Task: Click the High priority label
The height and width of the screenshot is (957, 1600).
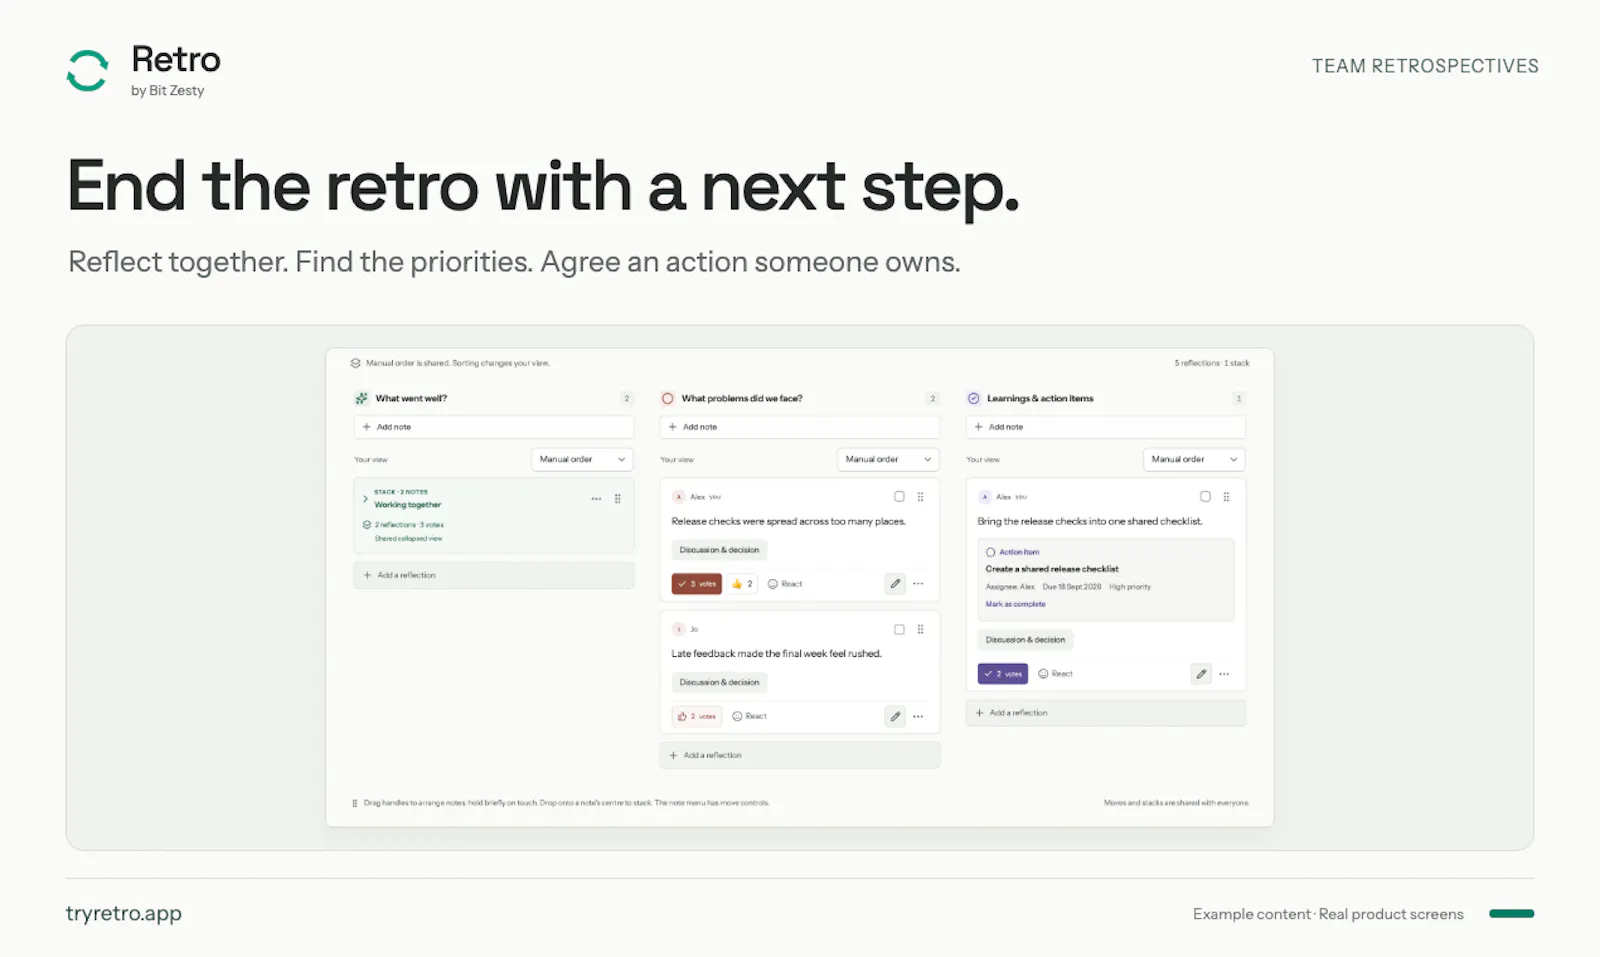Action: click(1130, 587)
